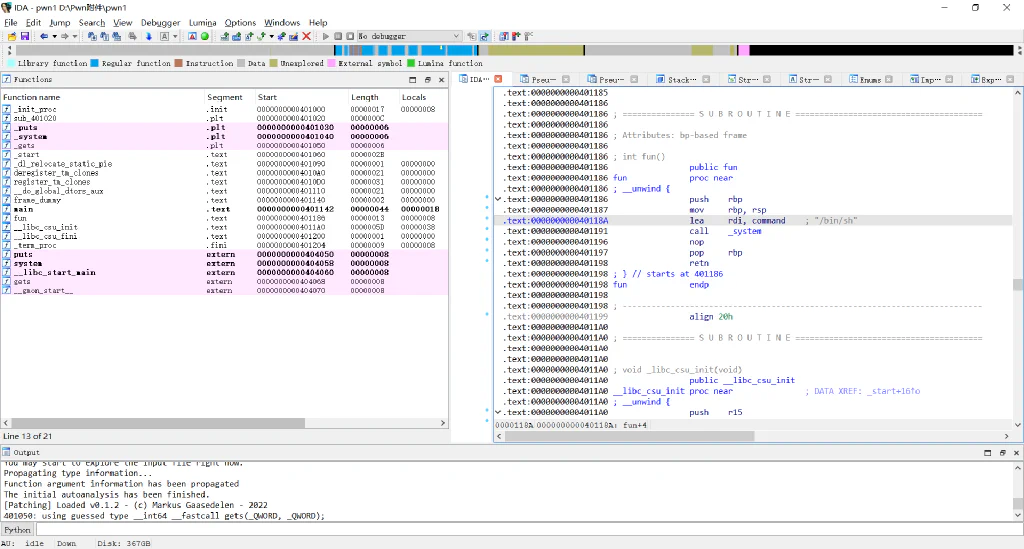Click the Regular function blue legend swatch
This screenshot has height=549, width=1024.
click(95, 63)
